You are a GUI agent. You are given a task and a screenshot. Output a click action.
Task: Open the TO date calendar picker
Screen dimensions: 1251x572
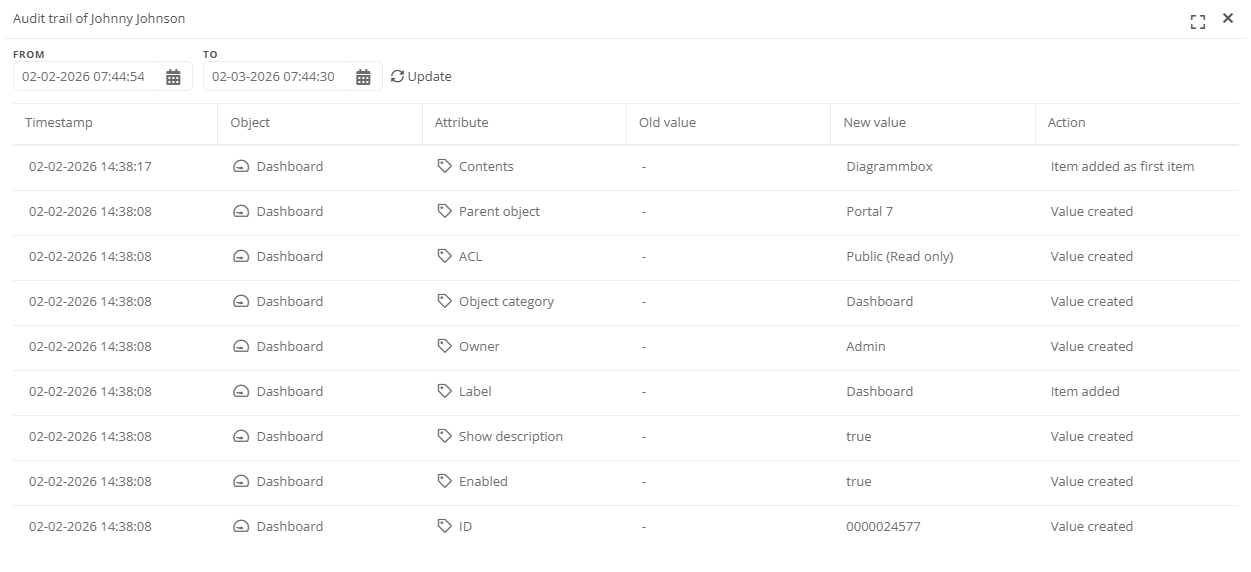coord(363,77)
